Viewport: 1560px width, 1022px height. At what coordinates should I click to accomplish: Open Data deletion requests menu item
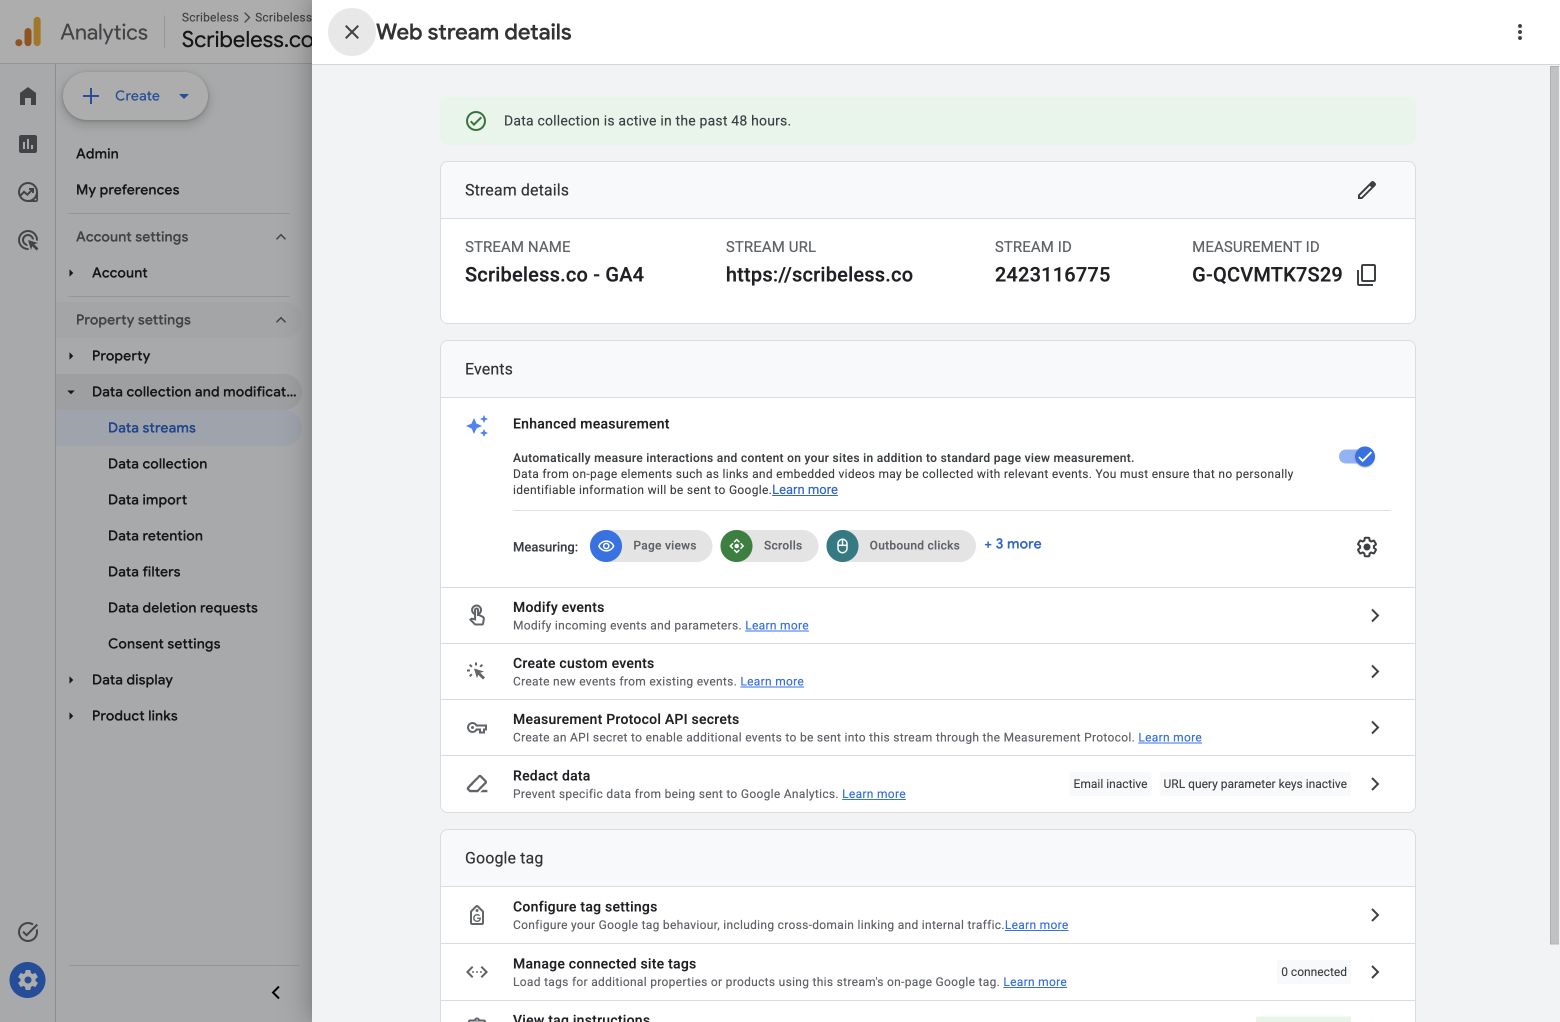pos(183,608)
